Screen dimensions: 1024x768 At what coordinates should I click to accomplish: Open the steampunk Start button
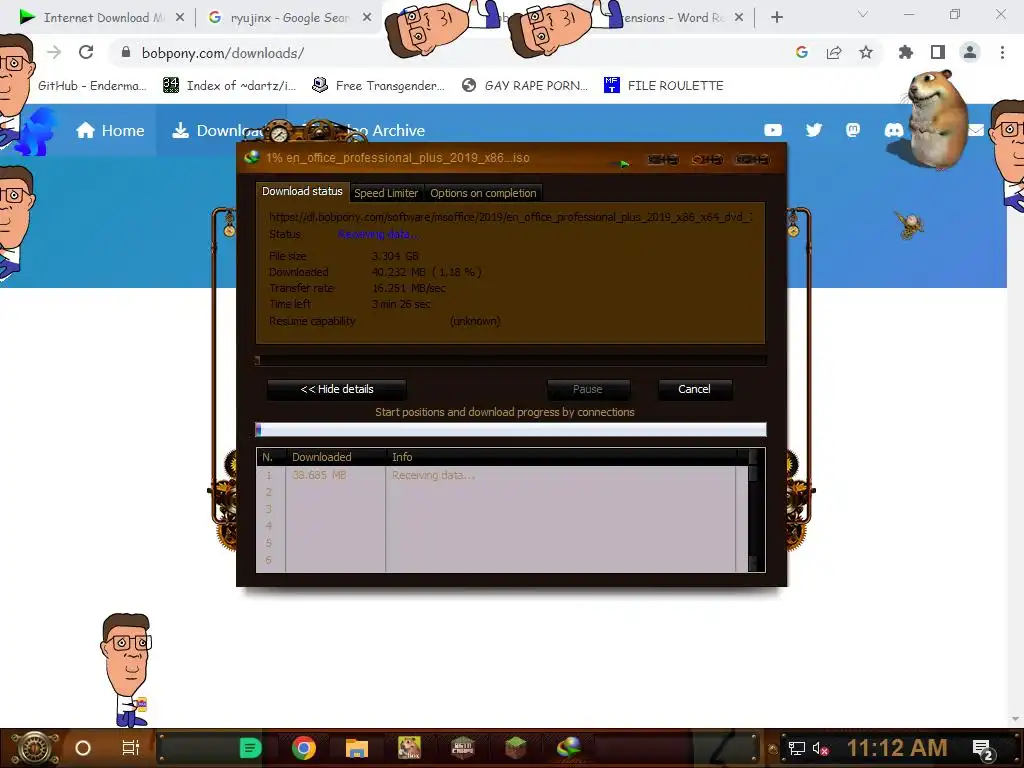34,748
